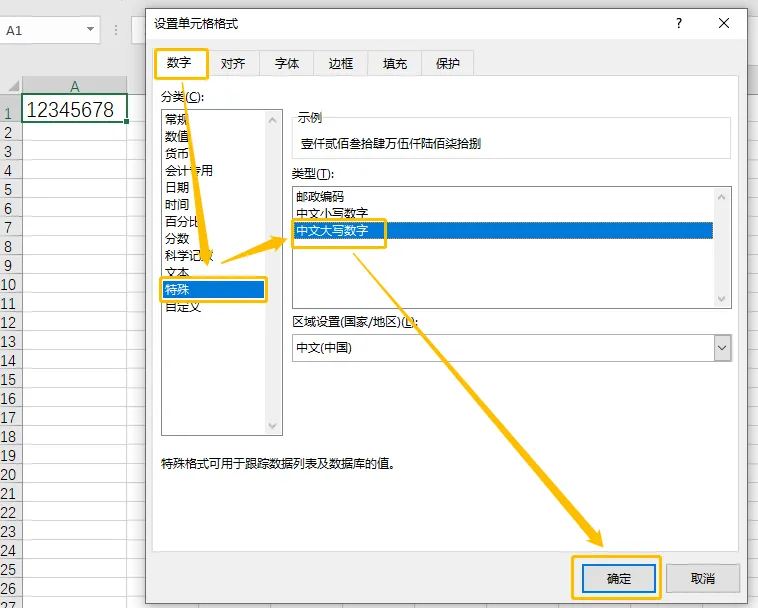Click type list scroll down arrow

click(x=722, y=299)
